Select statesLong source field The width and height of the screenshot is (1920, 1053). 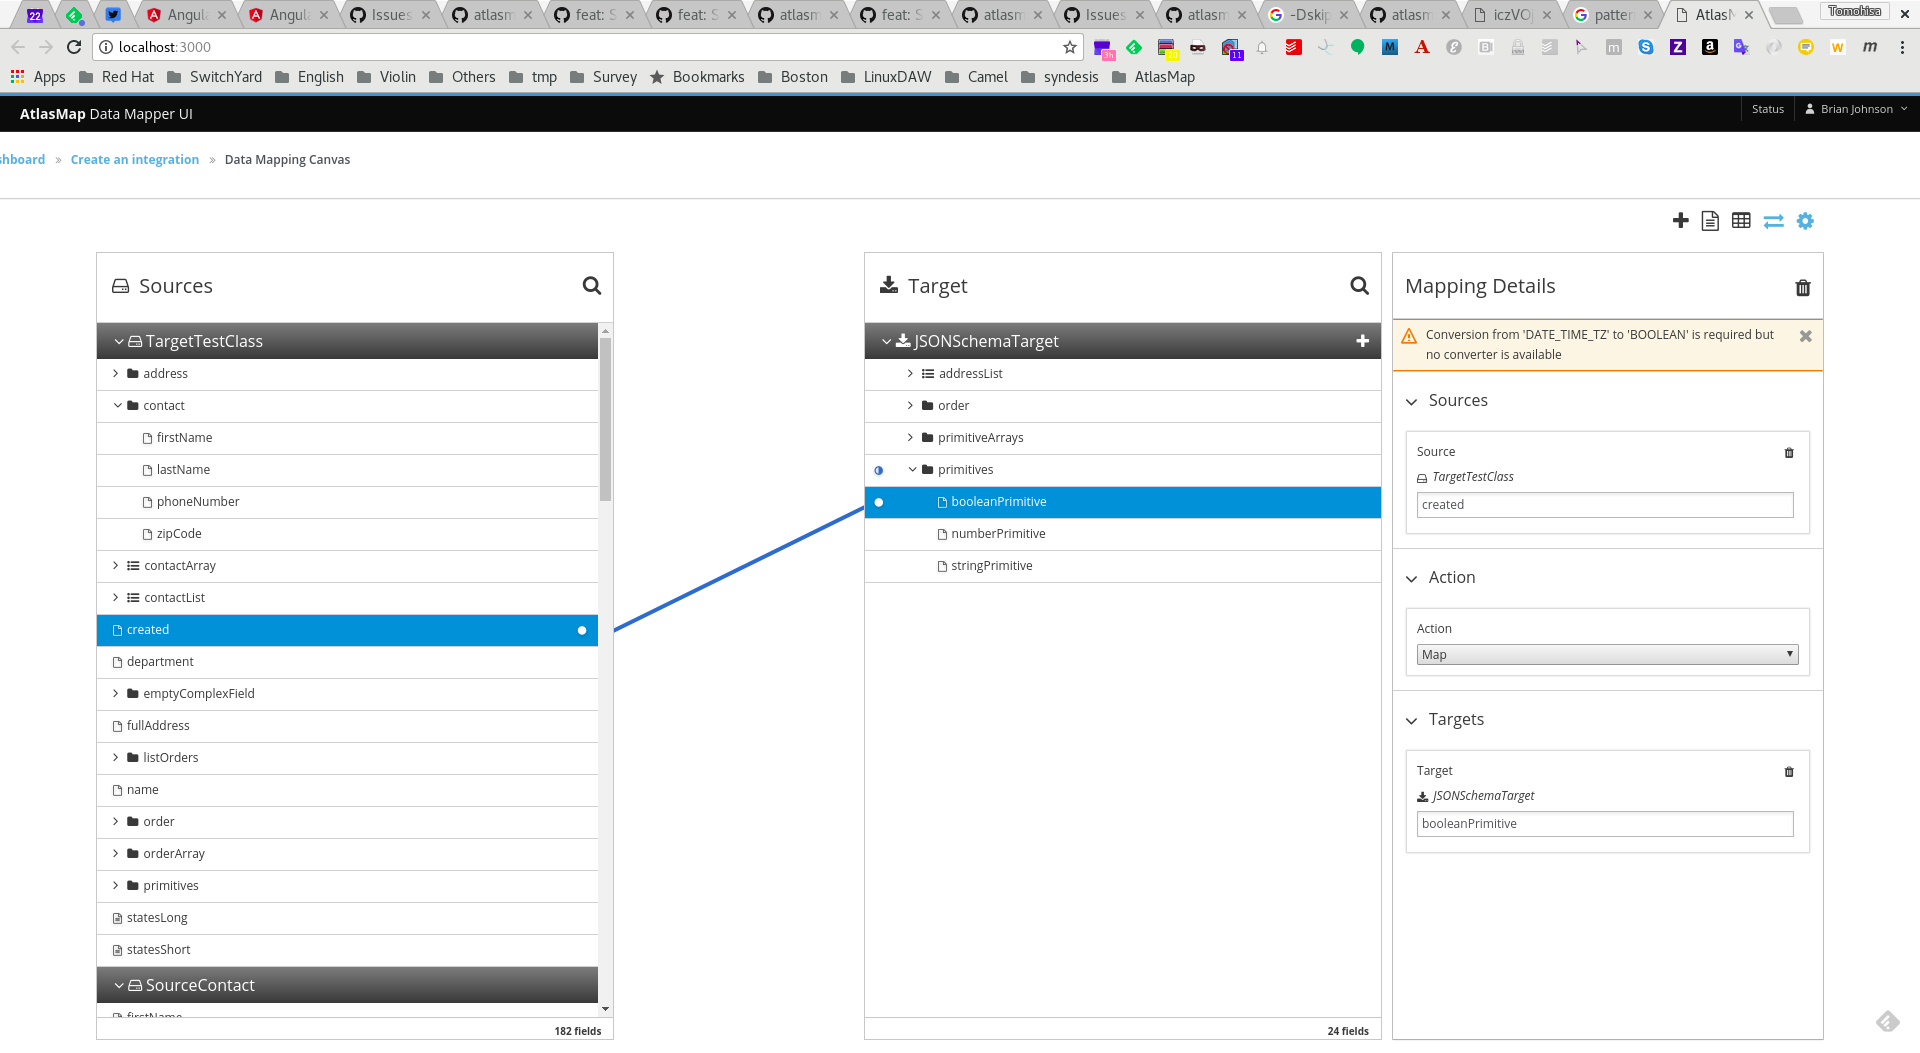(347, 918)
